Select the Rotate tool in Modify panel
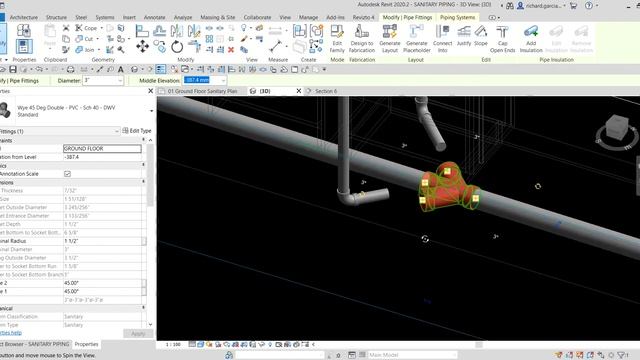The height and width of the screenshot is (360, 640). [177, 47]
